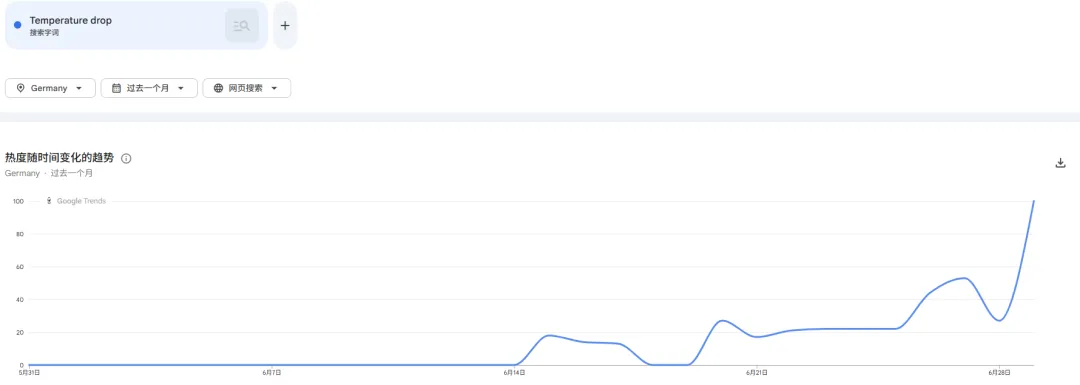Click the 热度随时间变化的趋势 chart heading

59,158
